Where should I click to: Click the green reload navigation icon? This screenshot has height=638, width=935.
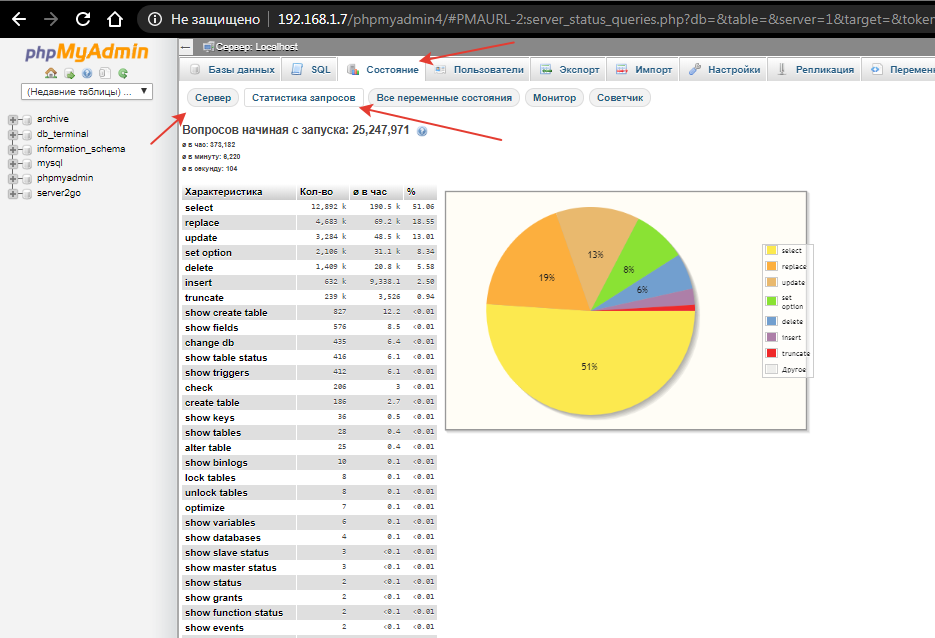point(123,73)
